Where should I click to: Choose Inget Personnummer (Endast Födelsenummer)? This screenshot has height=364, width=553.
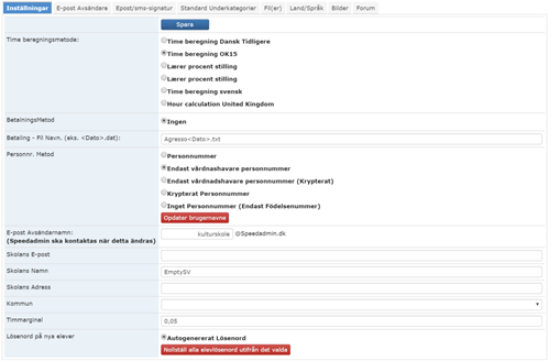pos(164,205)
